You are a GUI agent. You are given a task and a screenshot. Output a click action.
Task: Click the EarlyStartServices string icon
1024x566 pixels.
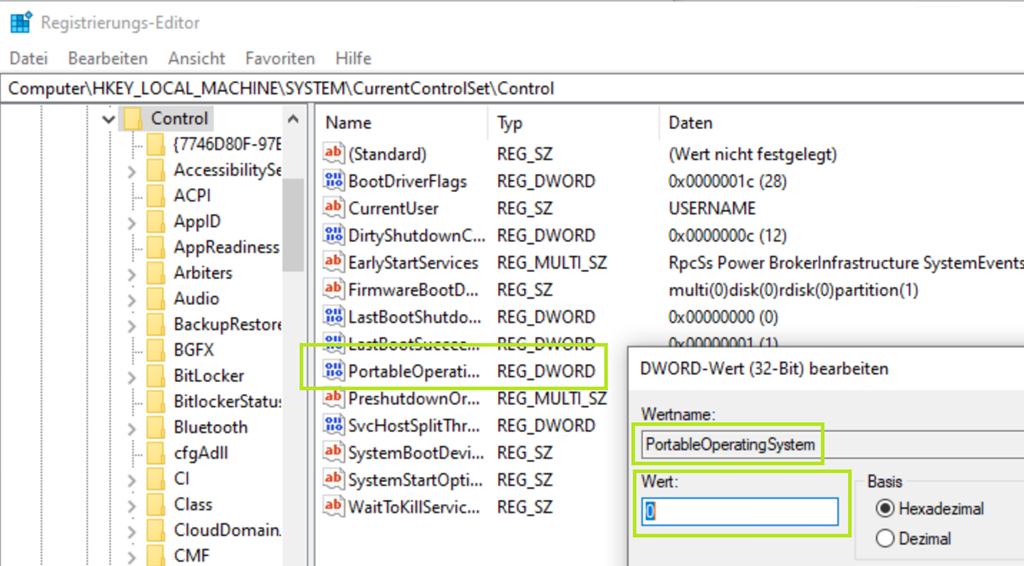click(x=333, y=262)
